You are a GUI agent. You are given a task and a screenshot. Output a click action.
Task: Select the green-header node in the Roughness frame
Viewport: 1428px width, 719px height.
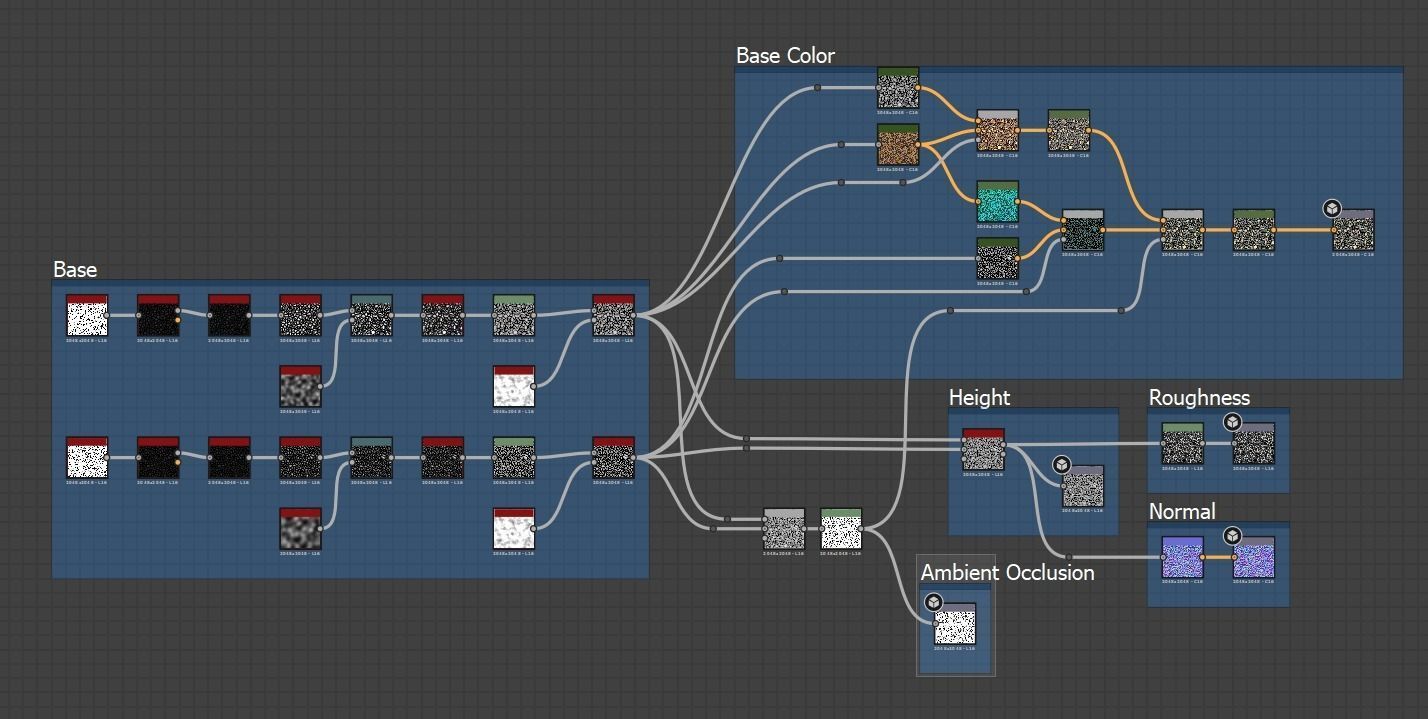tap(1182, 443)
